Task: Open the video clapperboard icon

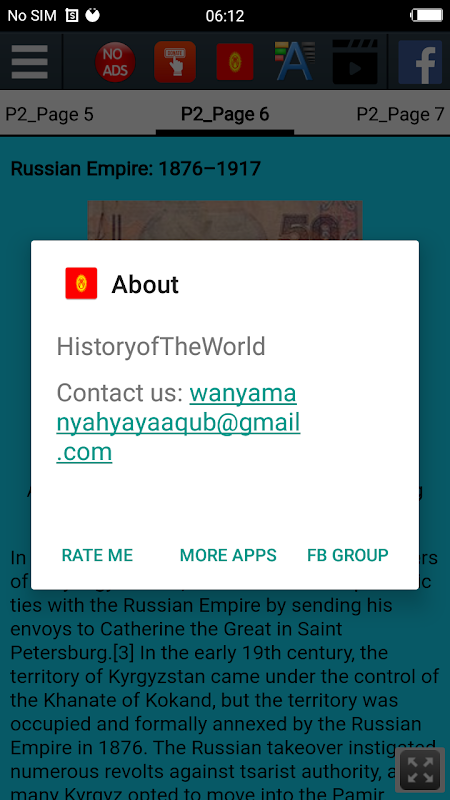Action: tap(355, 62)
